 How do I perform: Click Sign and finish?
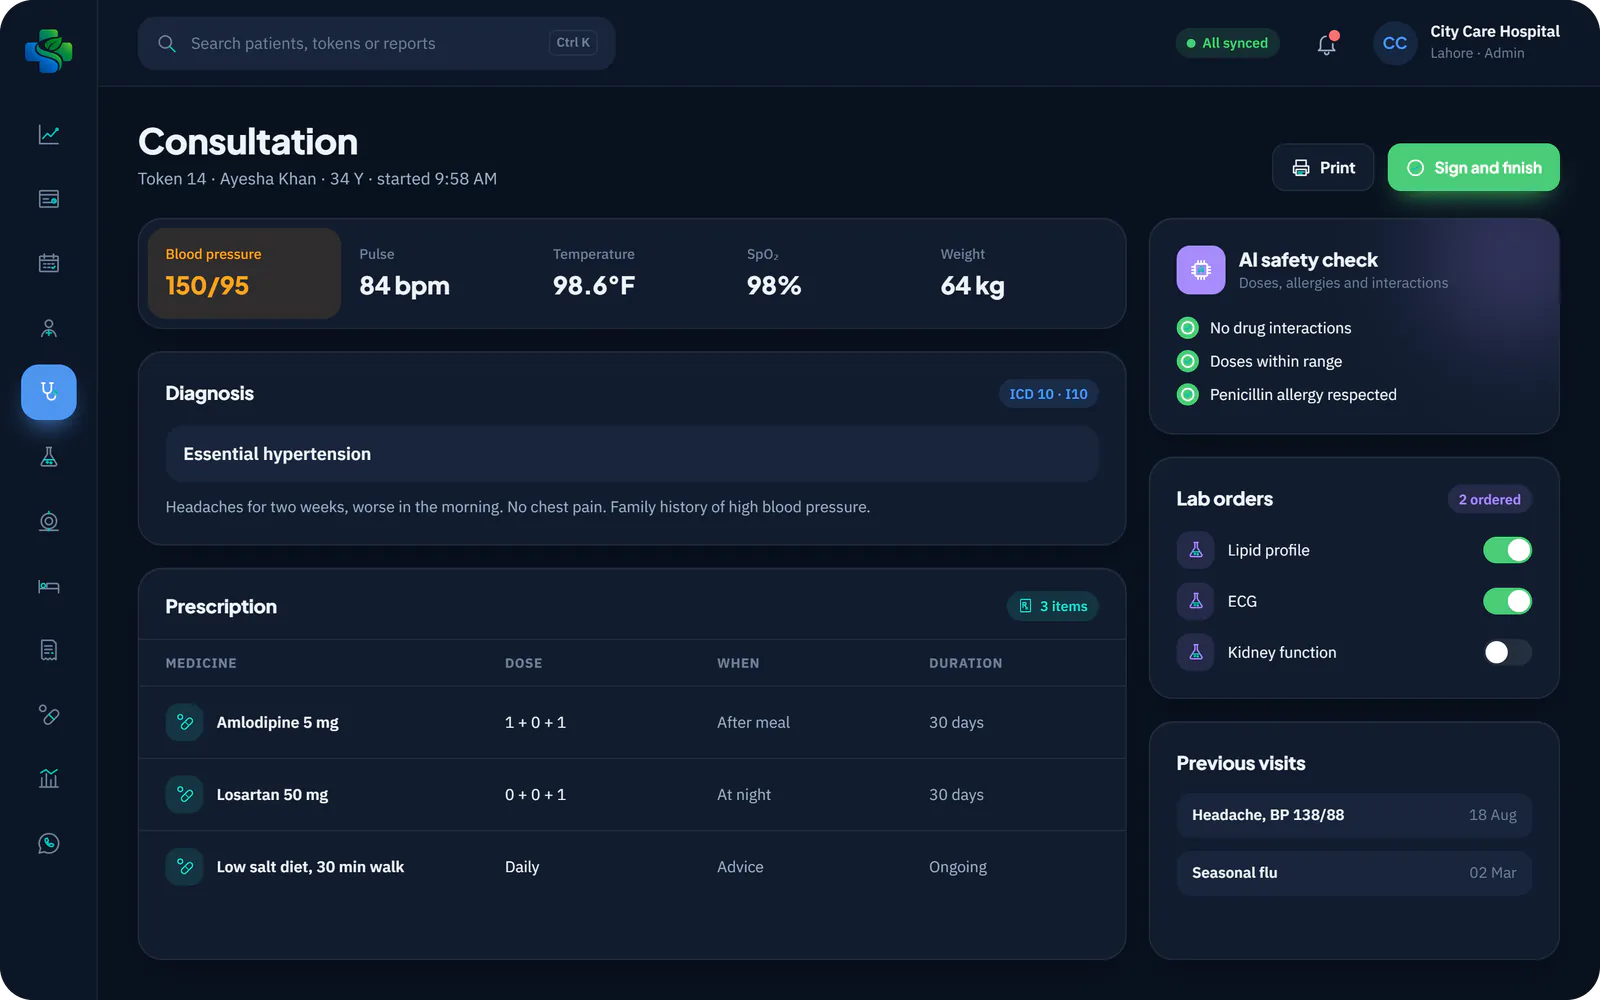click(x=1474, y=168)
